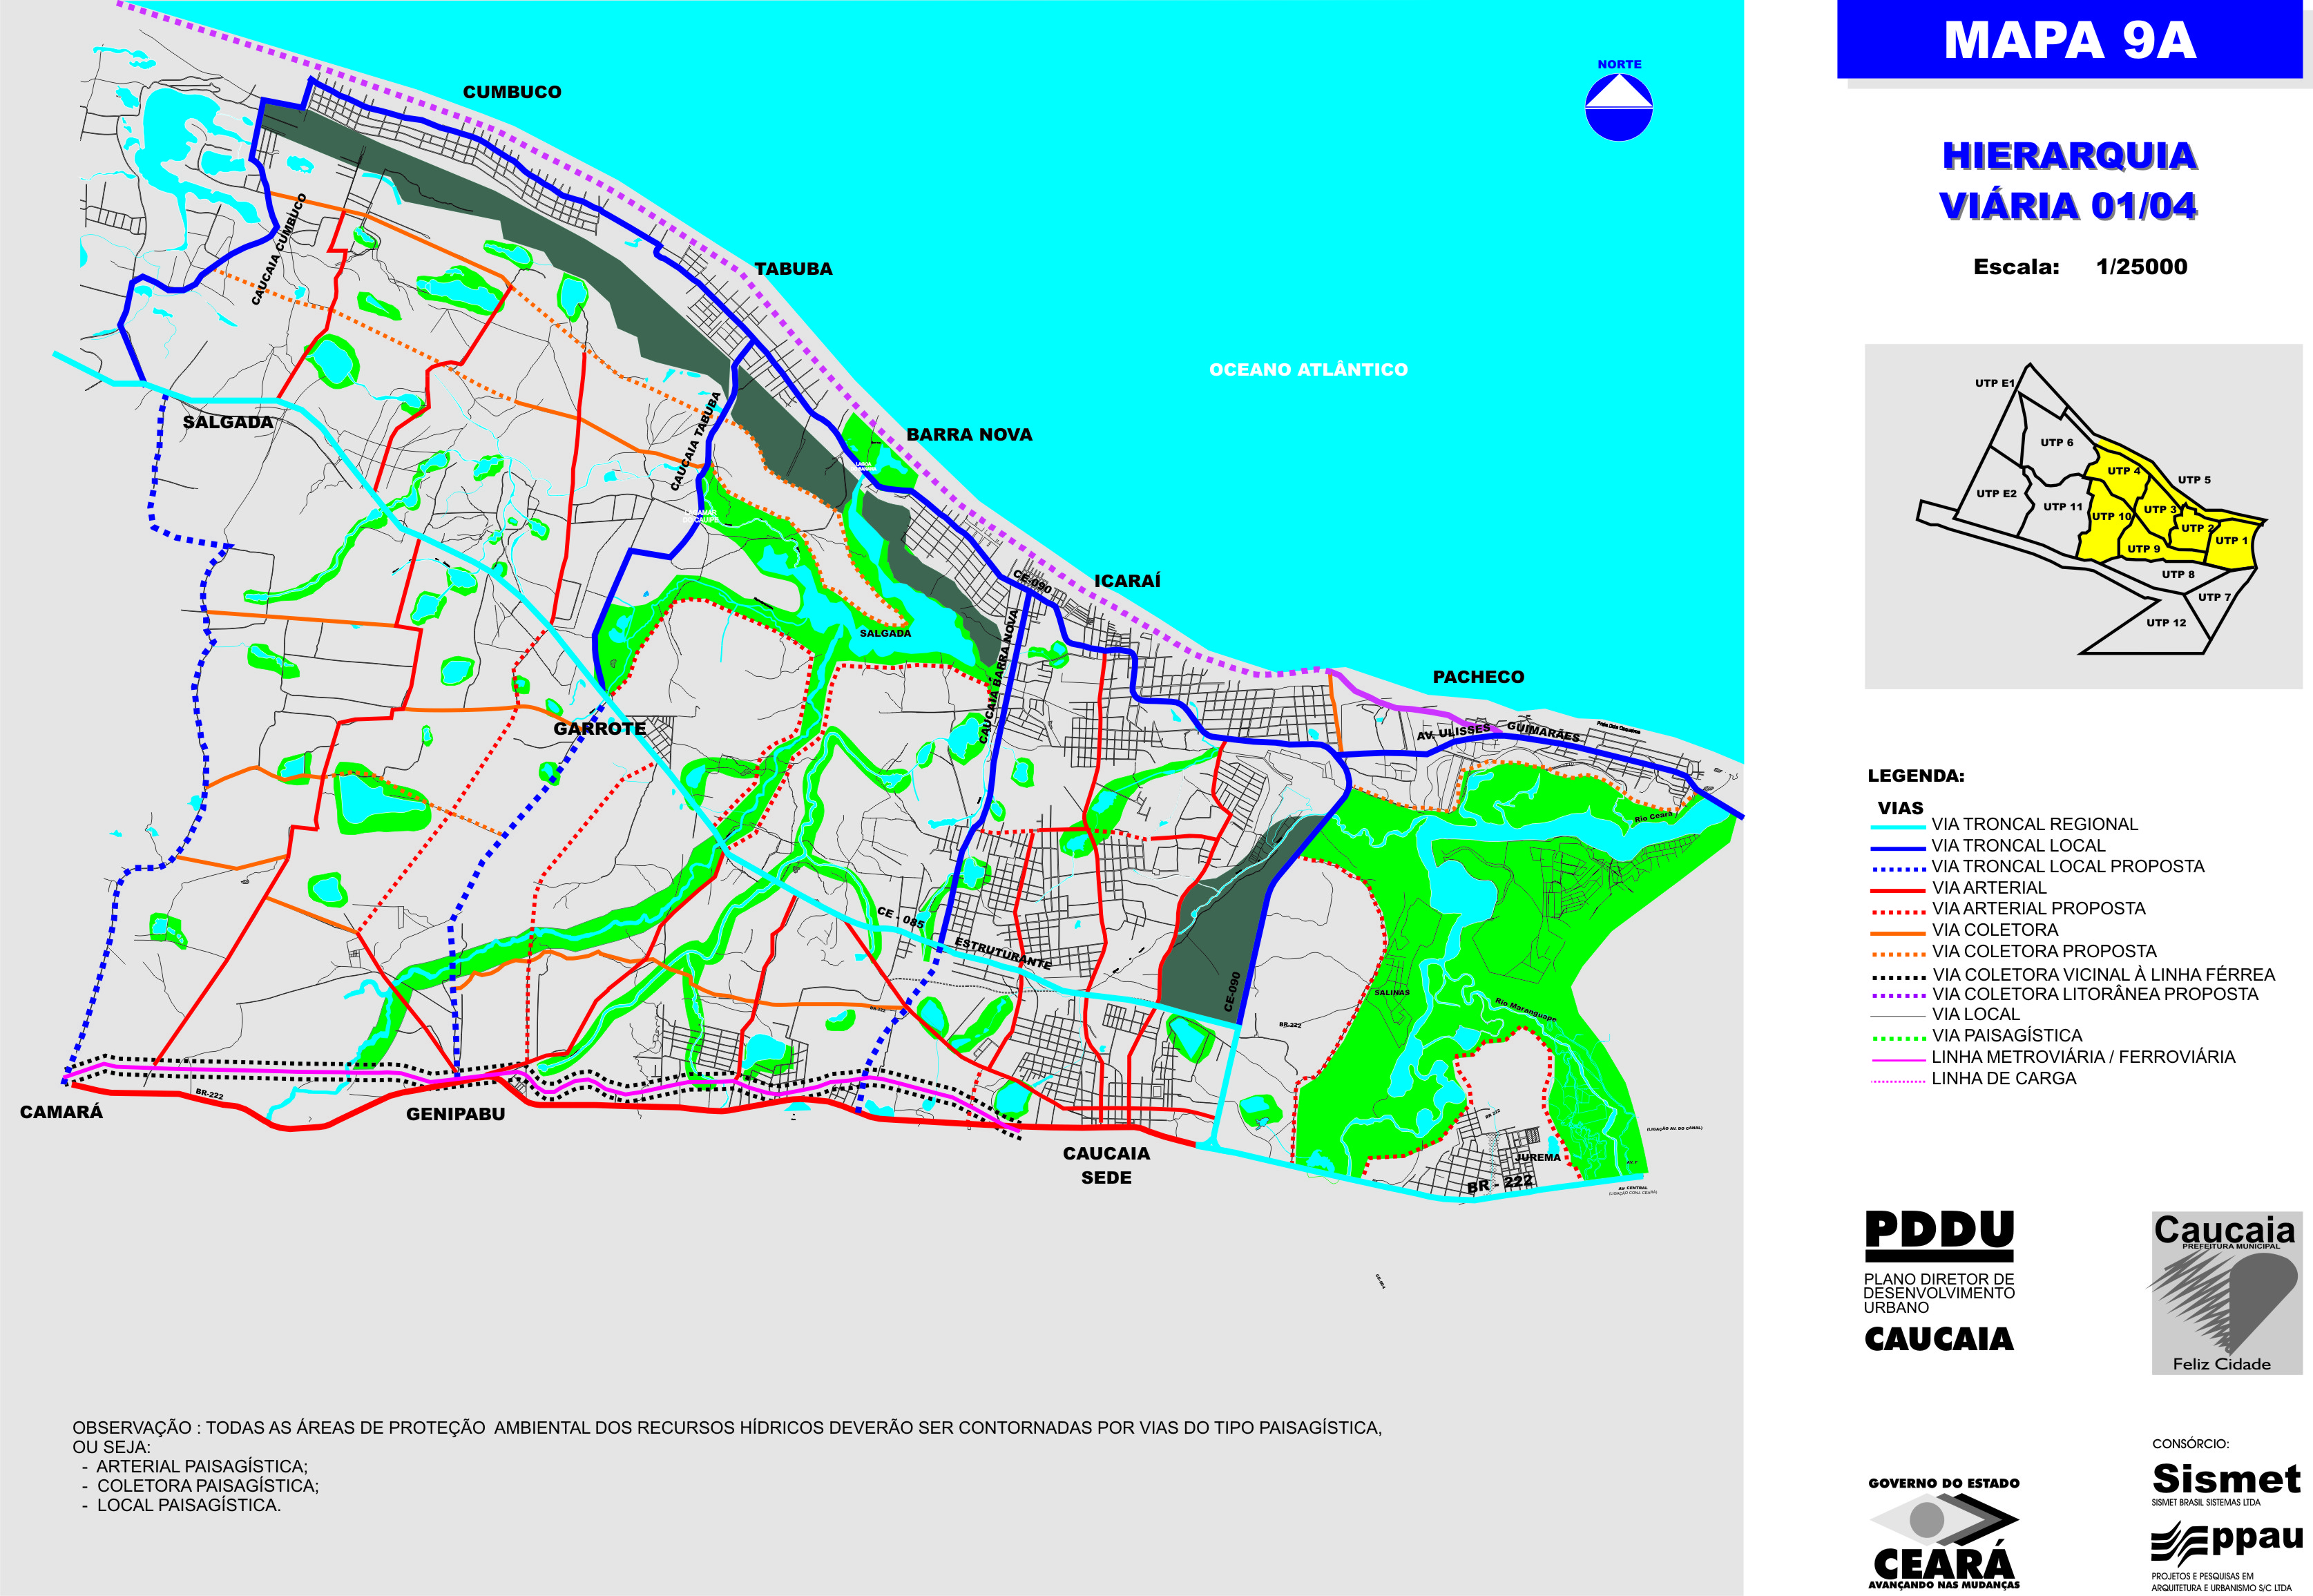This screenshot has width=2313, height=1596.
Task: Click the CAUCAIA SEDE label
Action: (1106, 1165)
